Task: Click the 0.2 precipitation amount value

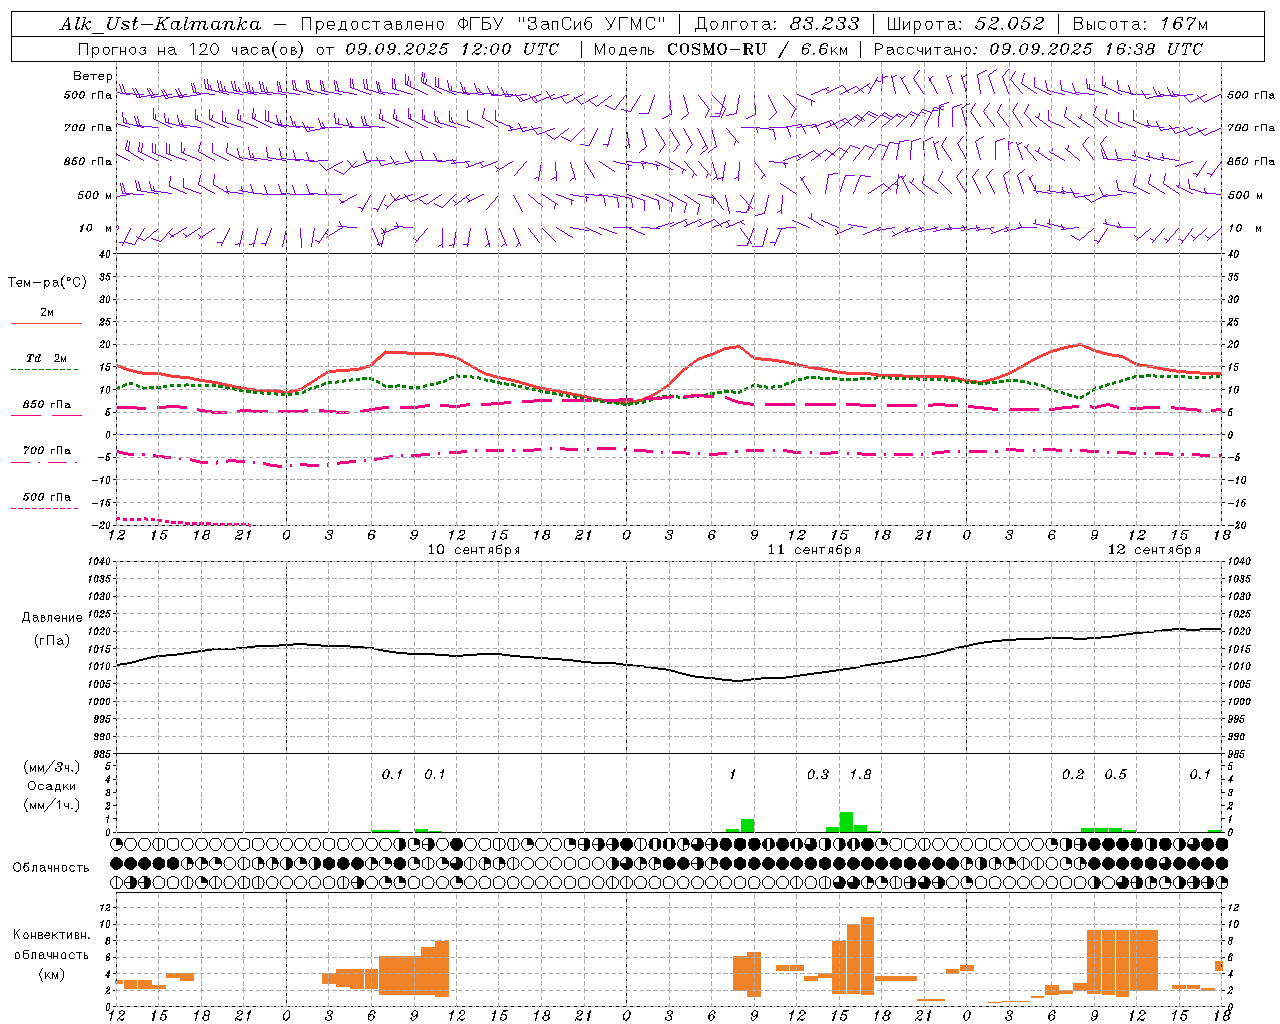Action: tap(1073, 774)
